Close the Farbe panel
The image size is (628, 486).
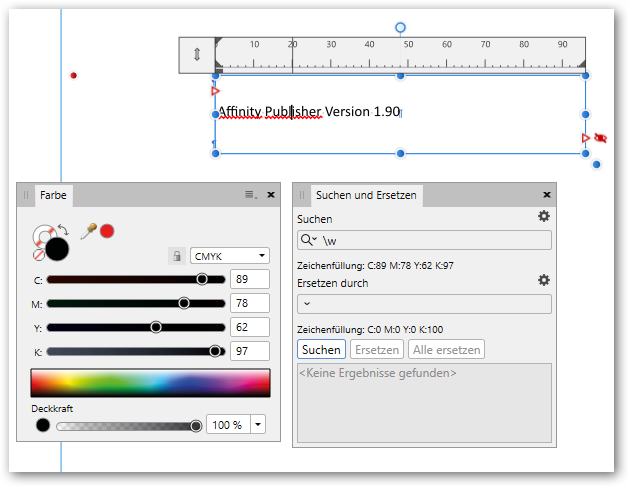coord(271,195)
